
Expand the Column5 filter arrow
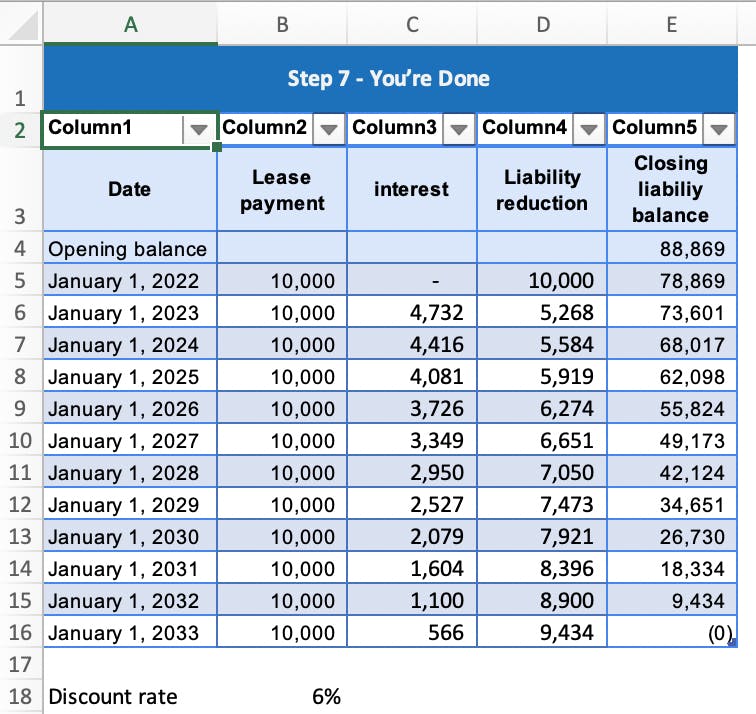pyautogui.click(x=718, y=128)
